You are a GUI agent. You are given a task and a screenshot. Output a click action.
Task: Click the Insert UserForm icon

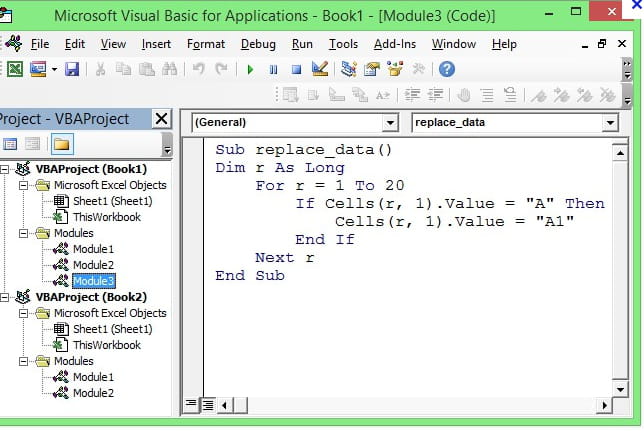tap(38, 69)
